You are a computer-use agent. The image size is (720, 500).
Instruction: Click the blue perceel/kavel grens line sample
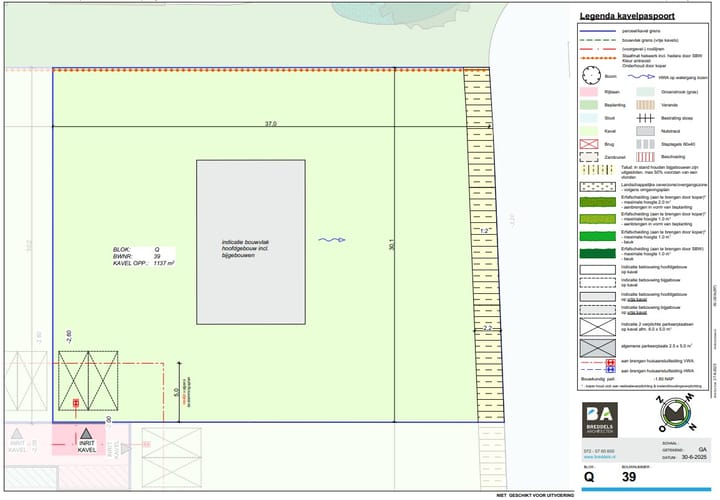point(597,31)
